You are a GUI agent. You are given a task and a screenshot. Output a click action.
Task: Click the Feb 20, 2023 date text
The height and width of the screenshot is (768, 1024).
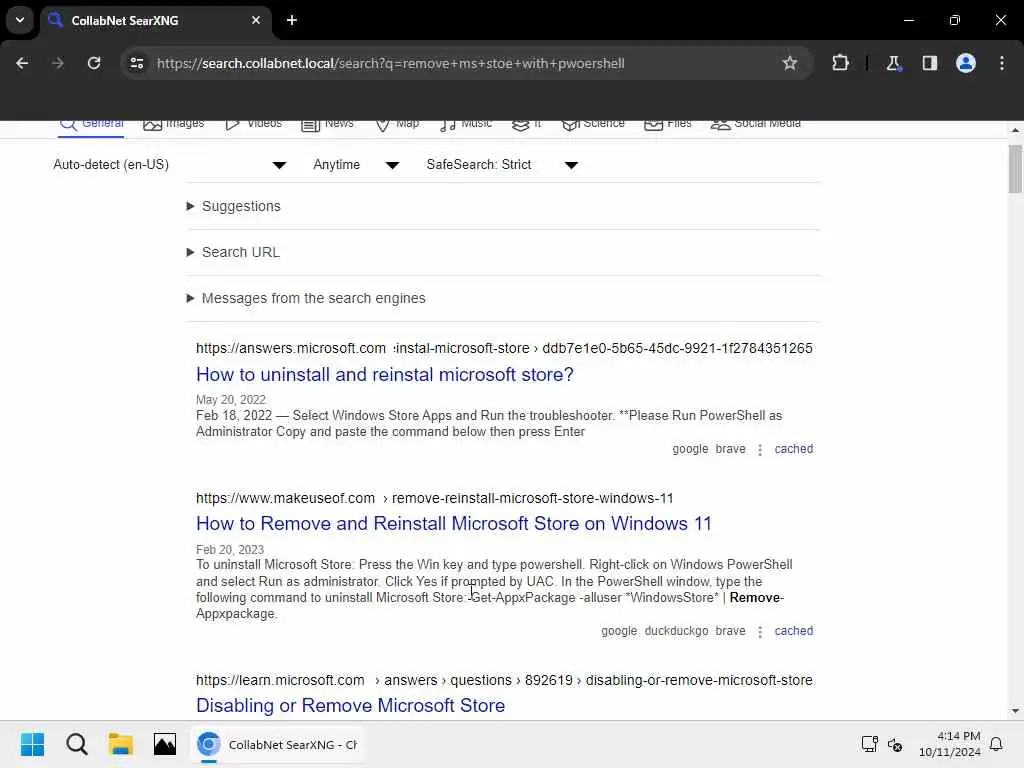pos(230,550)
